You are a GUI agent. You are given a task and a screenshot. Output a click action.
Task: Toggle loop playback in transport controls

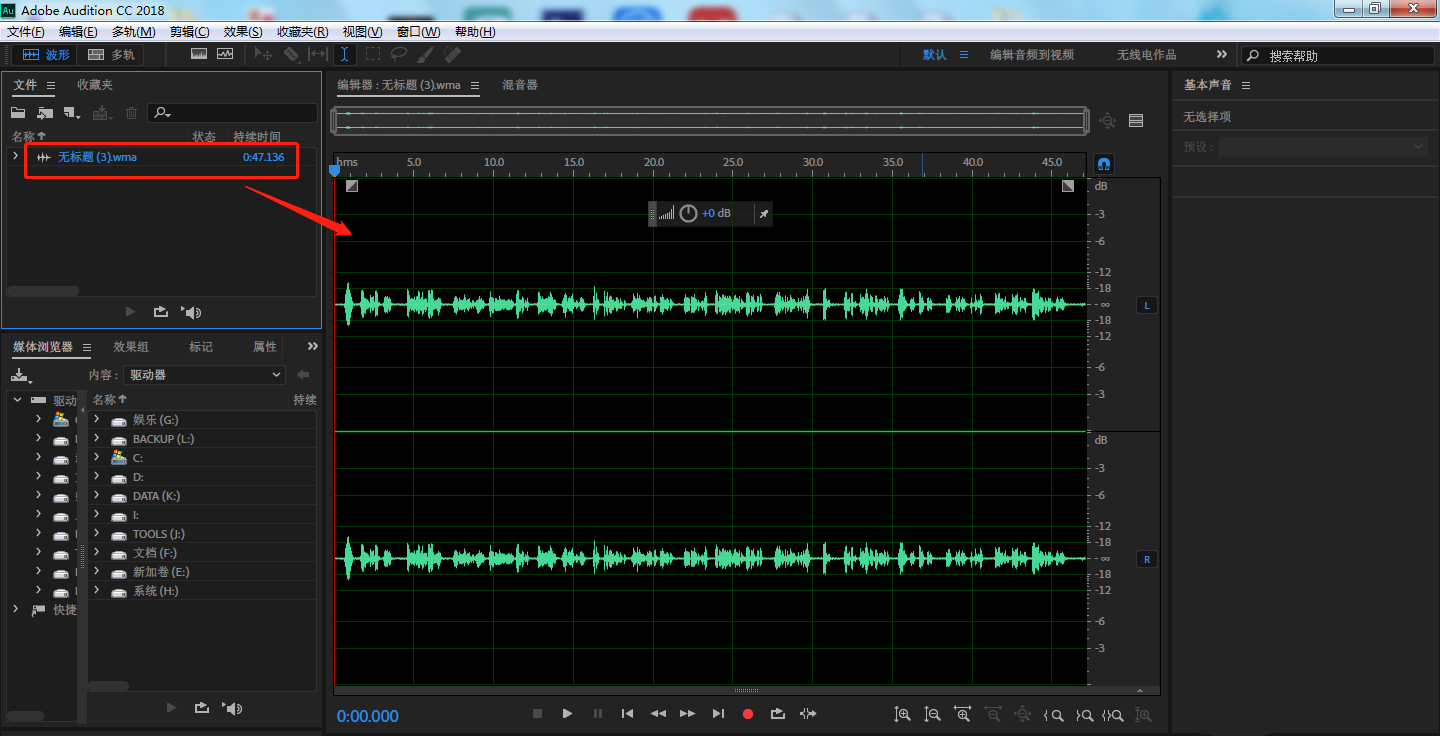778,714
